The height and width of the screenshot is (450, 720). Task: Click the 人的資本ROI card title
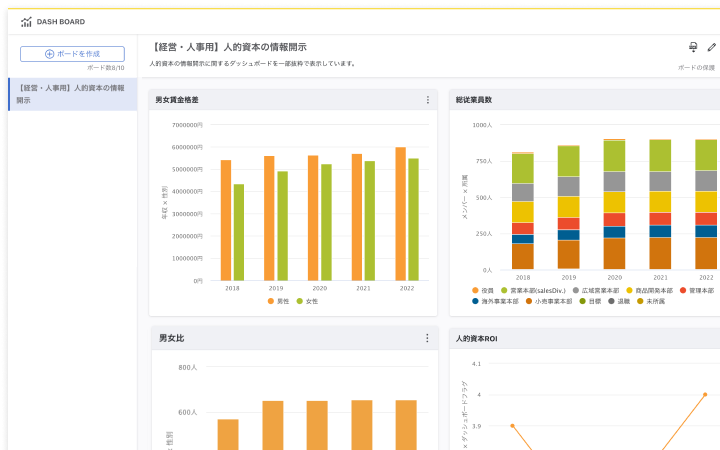tap(476, 338)
